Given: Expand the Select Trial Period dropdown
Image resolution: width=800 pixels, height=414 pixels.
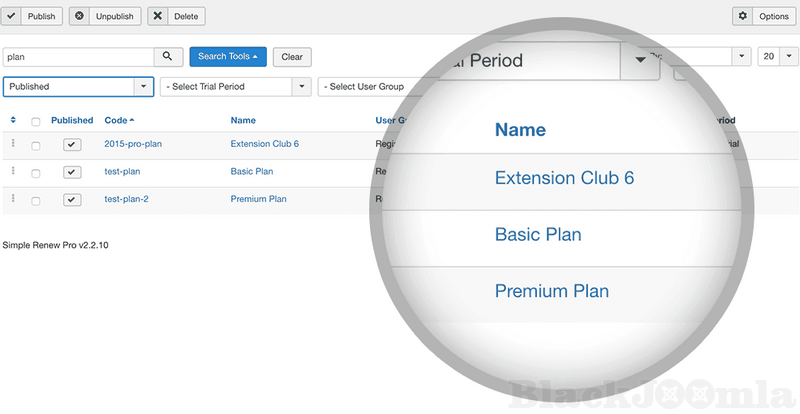Looking at the screenshot, I should (236, 87).
